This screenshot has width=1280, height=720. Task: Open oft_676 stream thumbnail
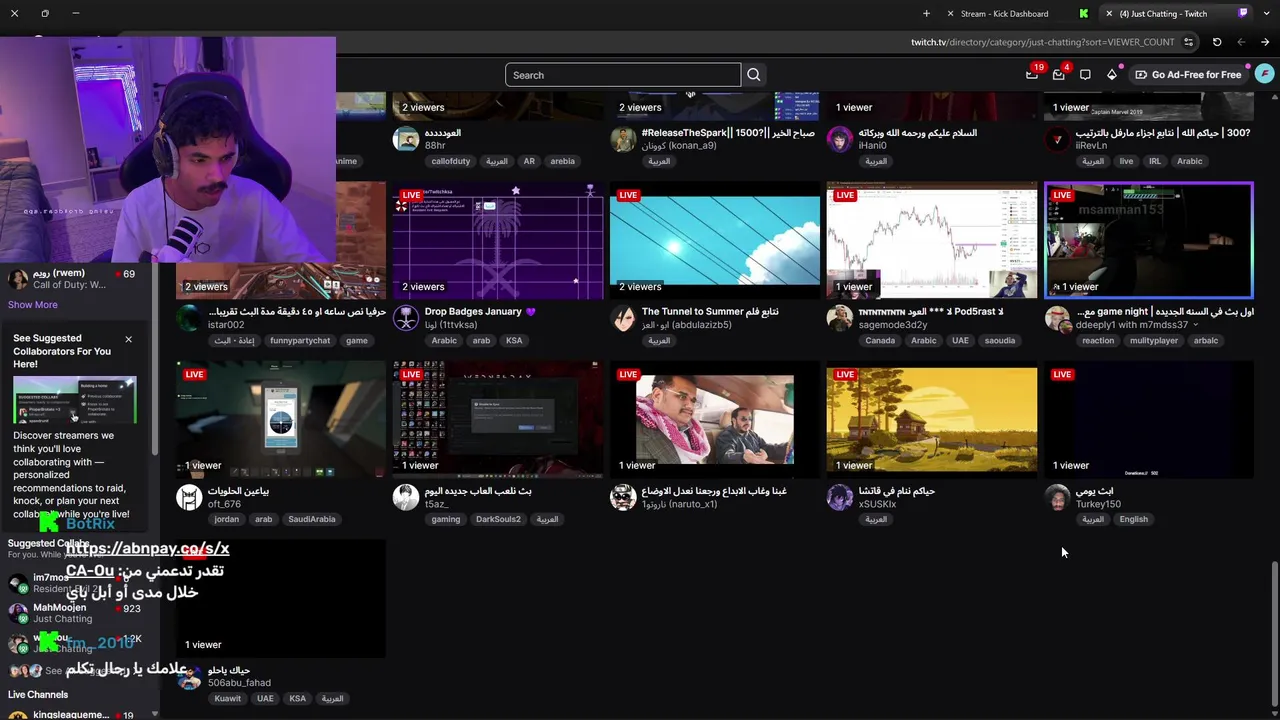pyautogui.click(x=281, y=420)
